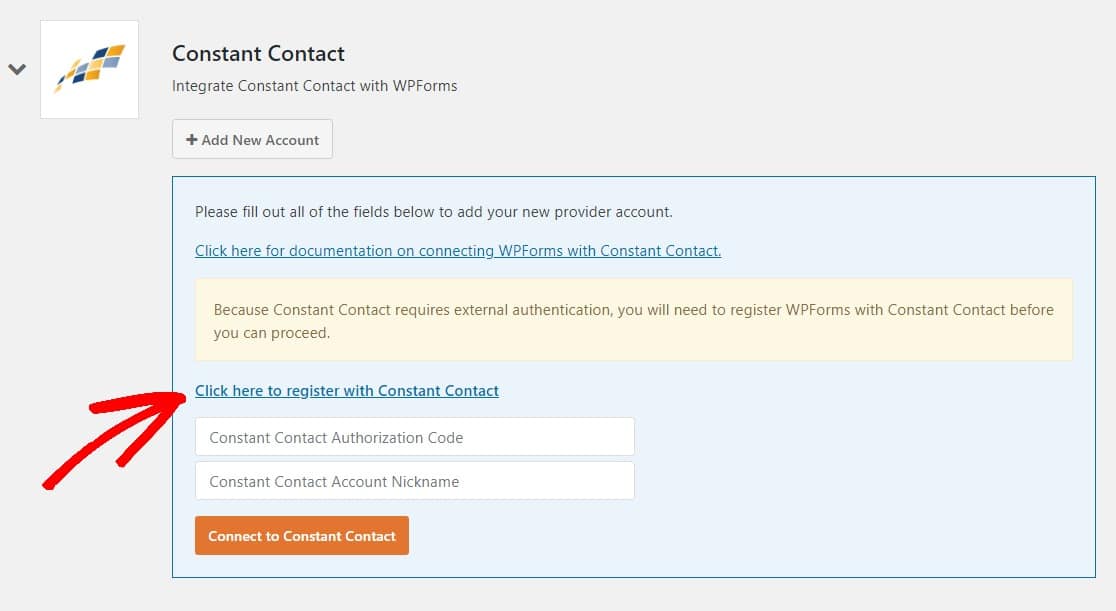The image size is (1116, 611).
Task: Open the WPForms documentation link
Action: [458, 251]
